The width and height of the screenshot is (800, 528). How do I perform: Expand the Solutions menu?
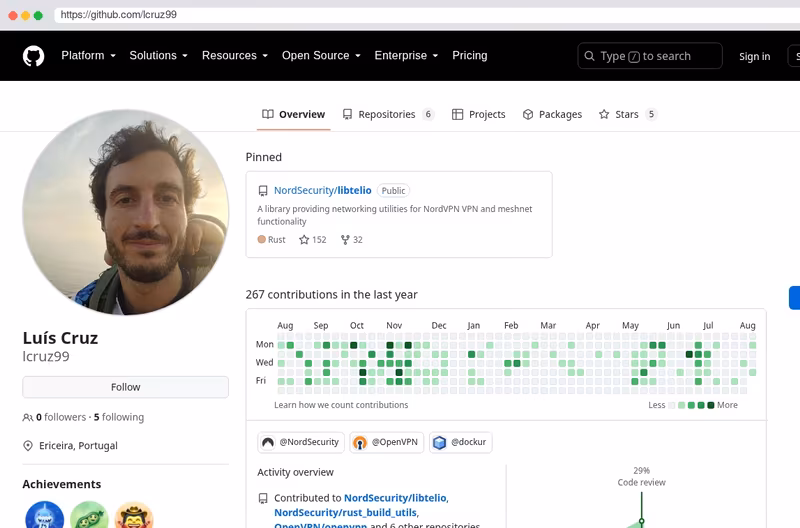[x=159, y=56]
